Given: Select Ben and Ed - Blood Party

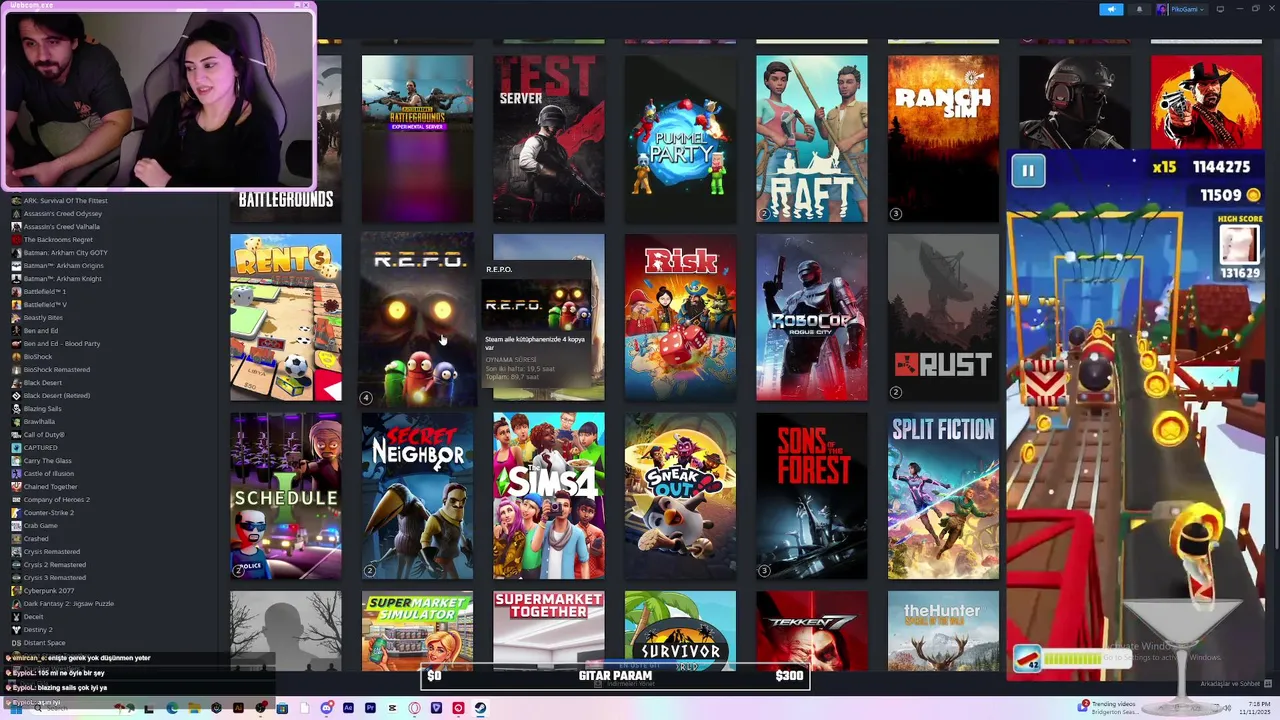Looking at the screenshot, I should point(60,344).
